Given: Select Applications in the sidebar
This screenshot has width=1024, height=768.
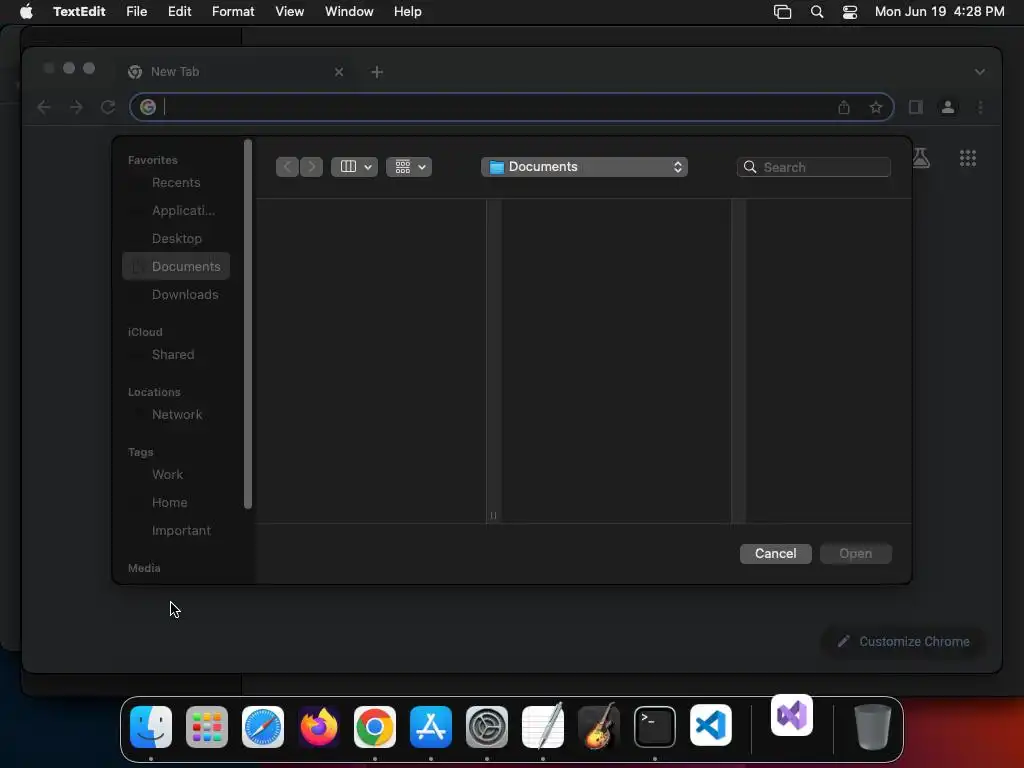Looking at the screenshot, I should tap(176, 211).
